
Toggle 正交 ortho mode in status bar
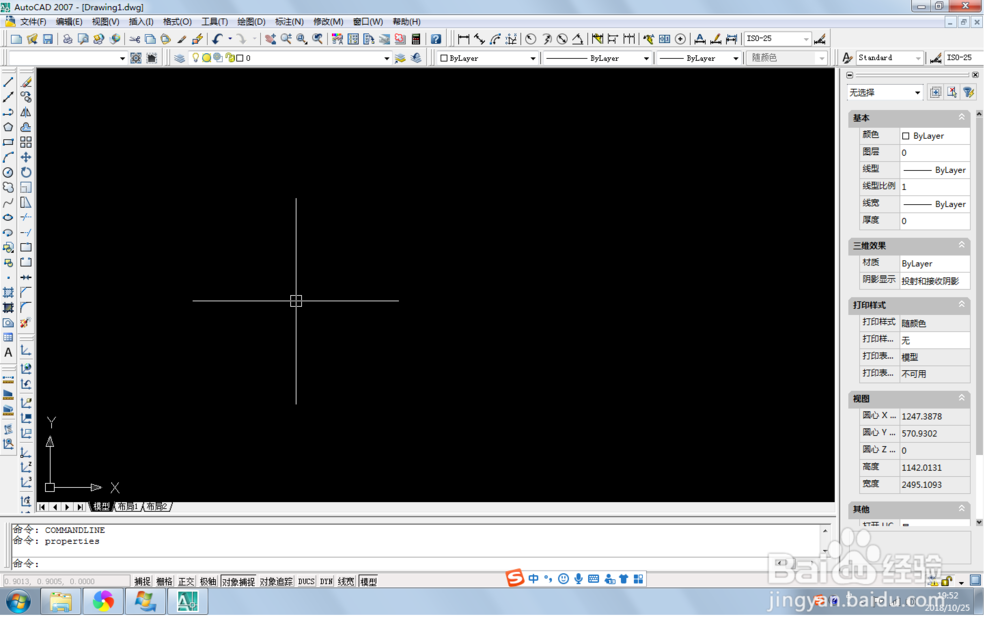(x=186, y=582)
